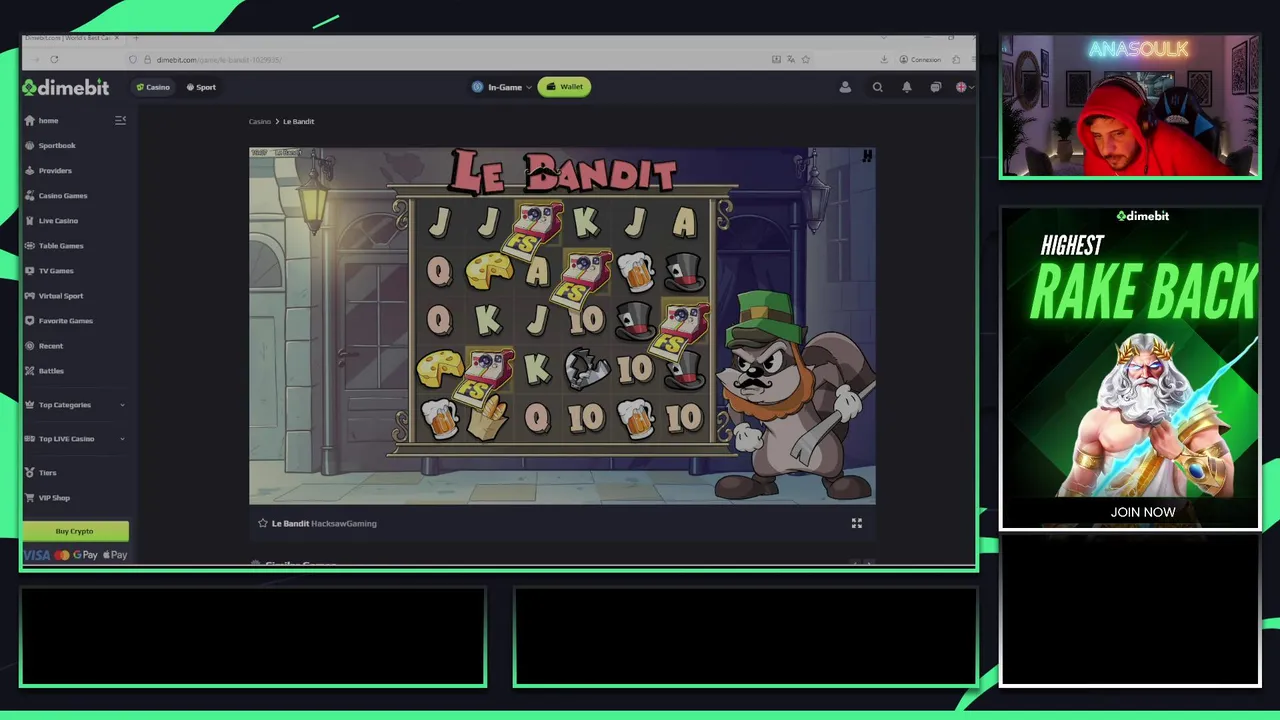Viewport: 1280px width, 720px height.
Task: Open the VIP Shop sidebar entry
Action: pyautogui.click(x=48, y=497)
